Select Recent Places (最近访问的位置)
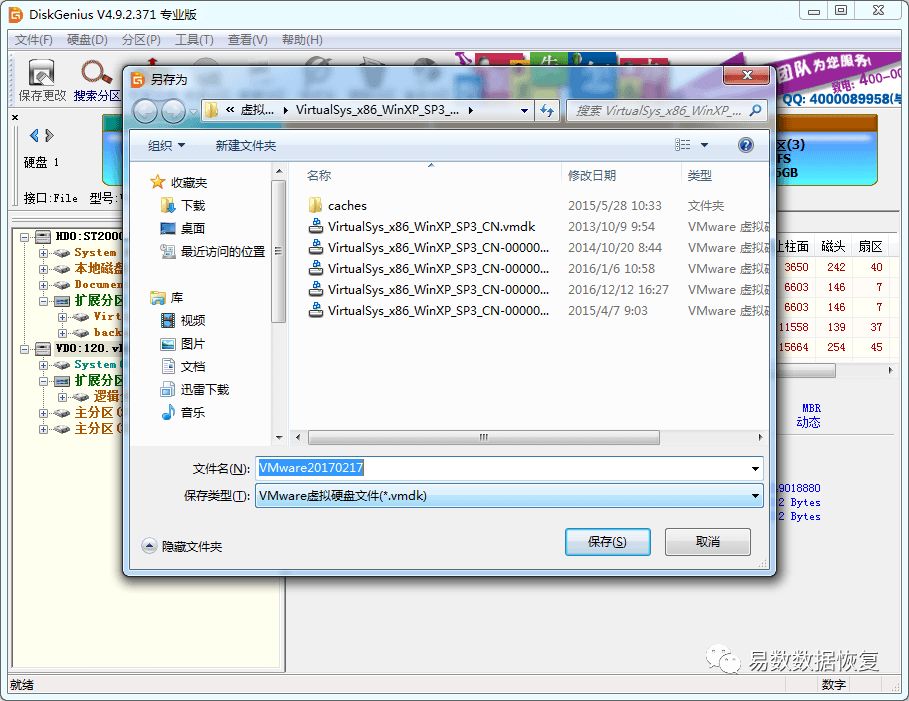This screenshot has height=701, width=909. 212,252
